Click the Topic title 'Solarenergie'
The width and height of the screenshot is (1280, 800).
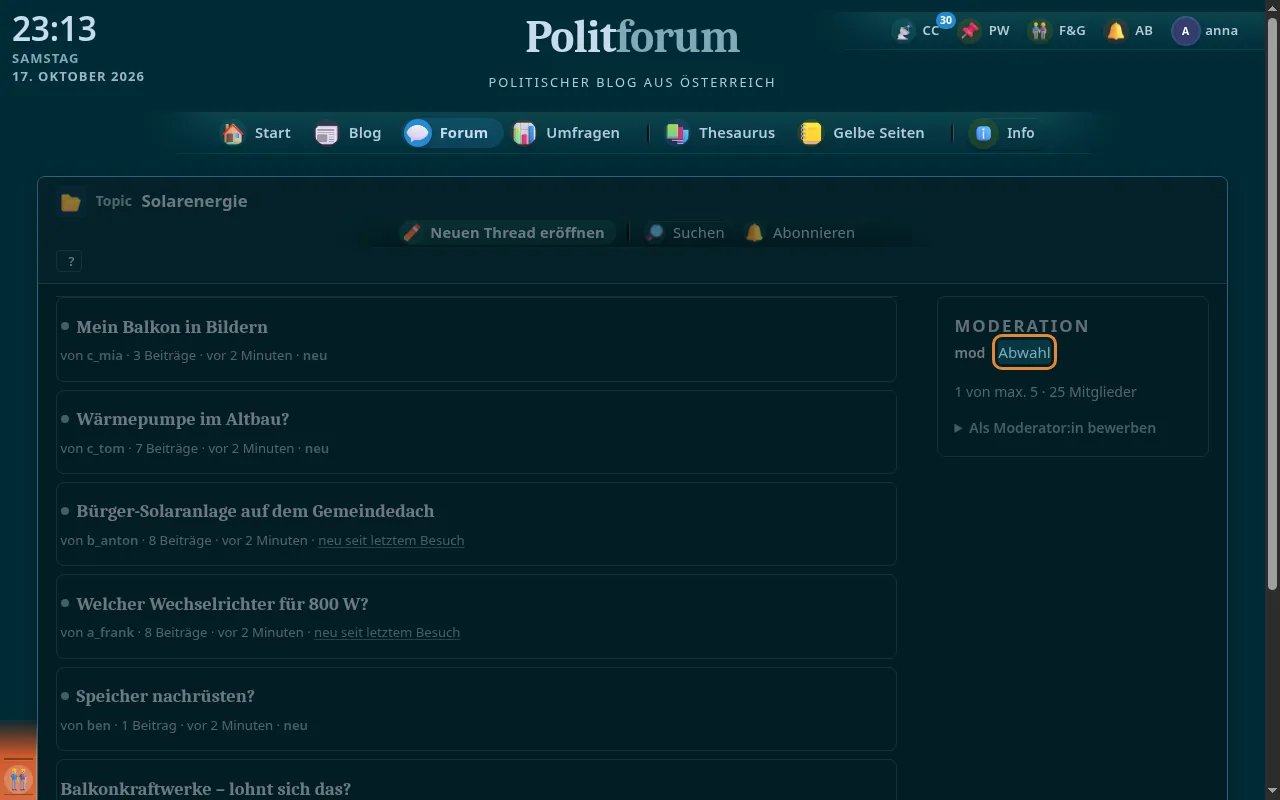tap(194, 201)
